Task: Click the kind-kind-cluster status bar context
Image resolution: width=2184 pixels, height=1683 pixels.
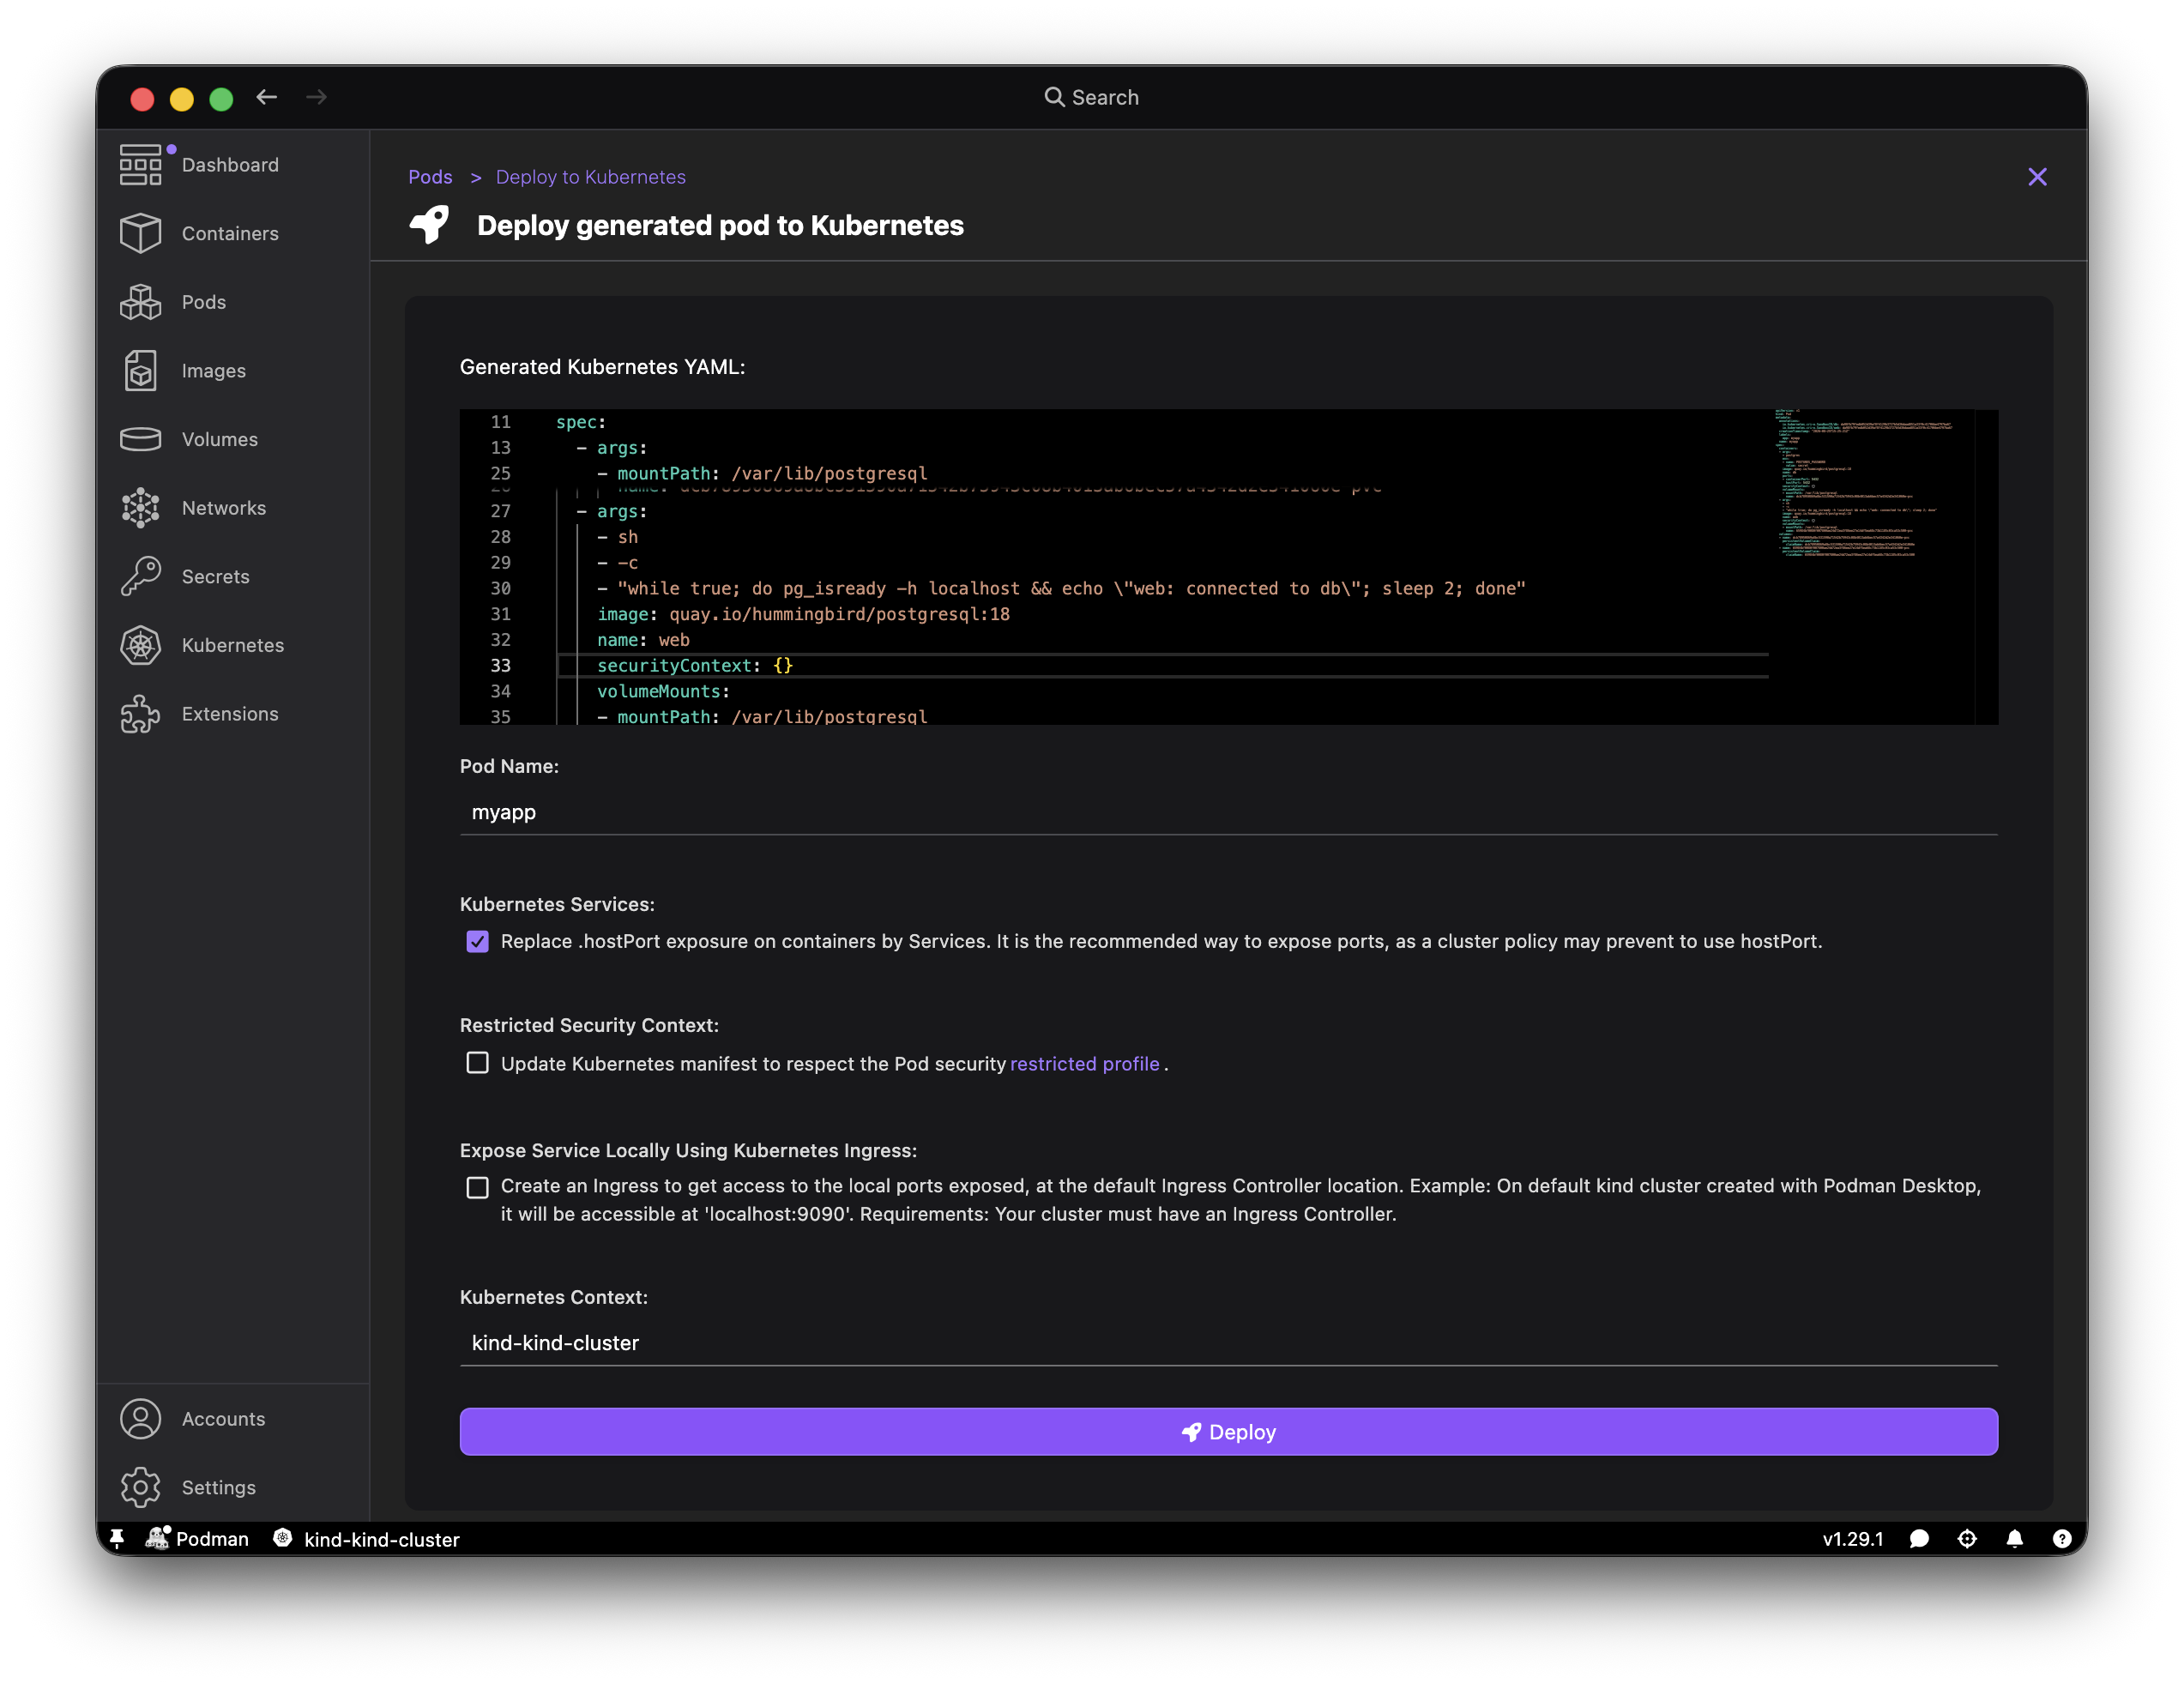Action: coord(366,1539)
